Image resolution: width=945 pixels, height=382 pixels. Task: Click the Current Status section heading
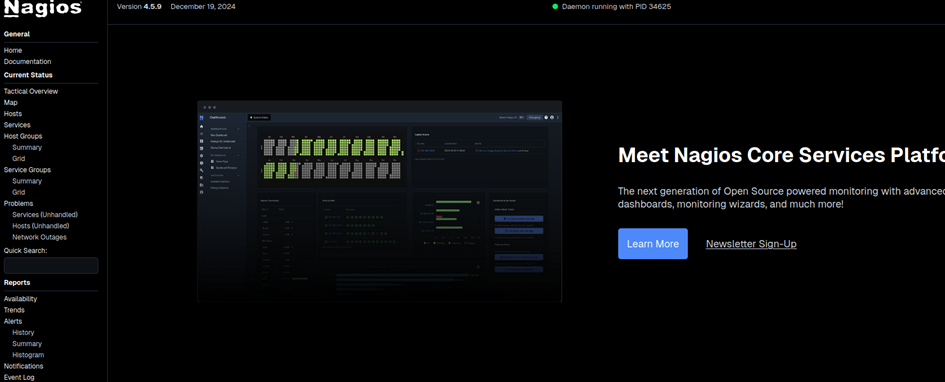(x=28, y=75)
